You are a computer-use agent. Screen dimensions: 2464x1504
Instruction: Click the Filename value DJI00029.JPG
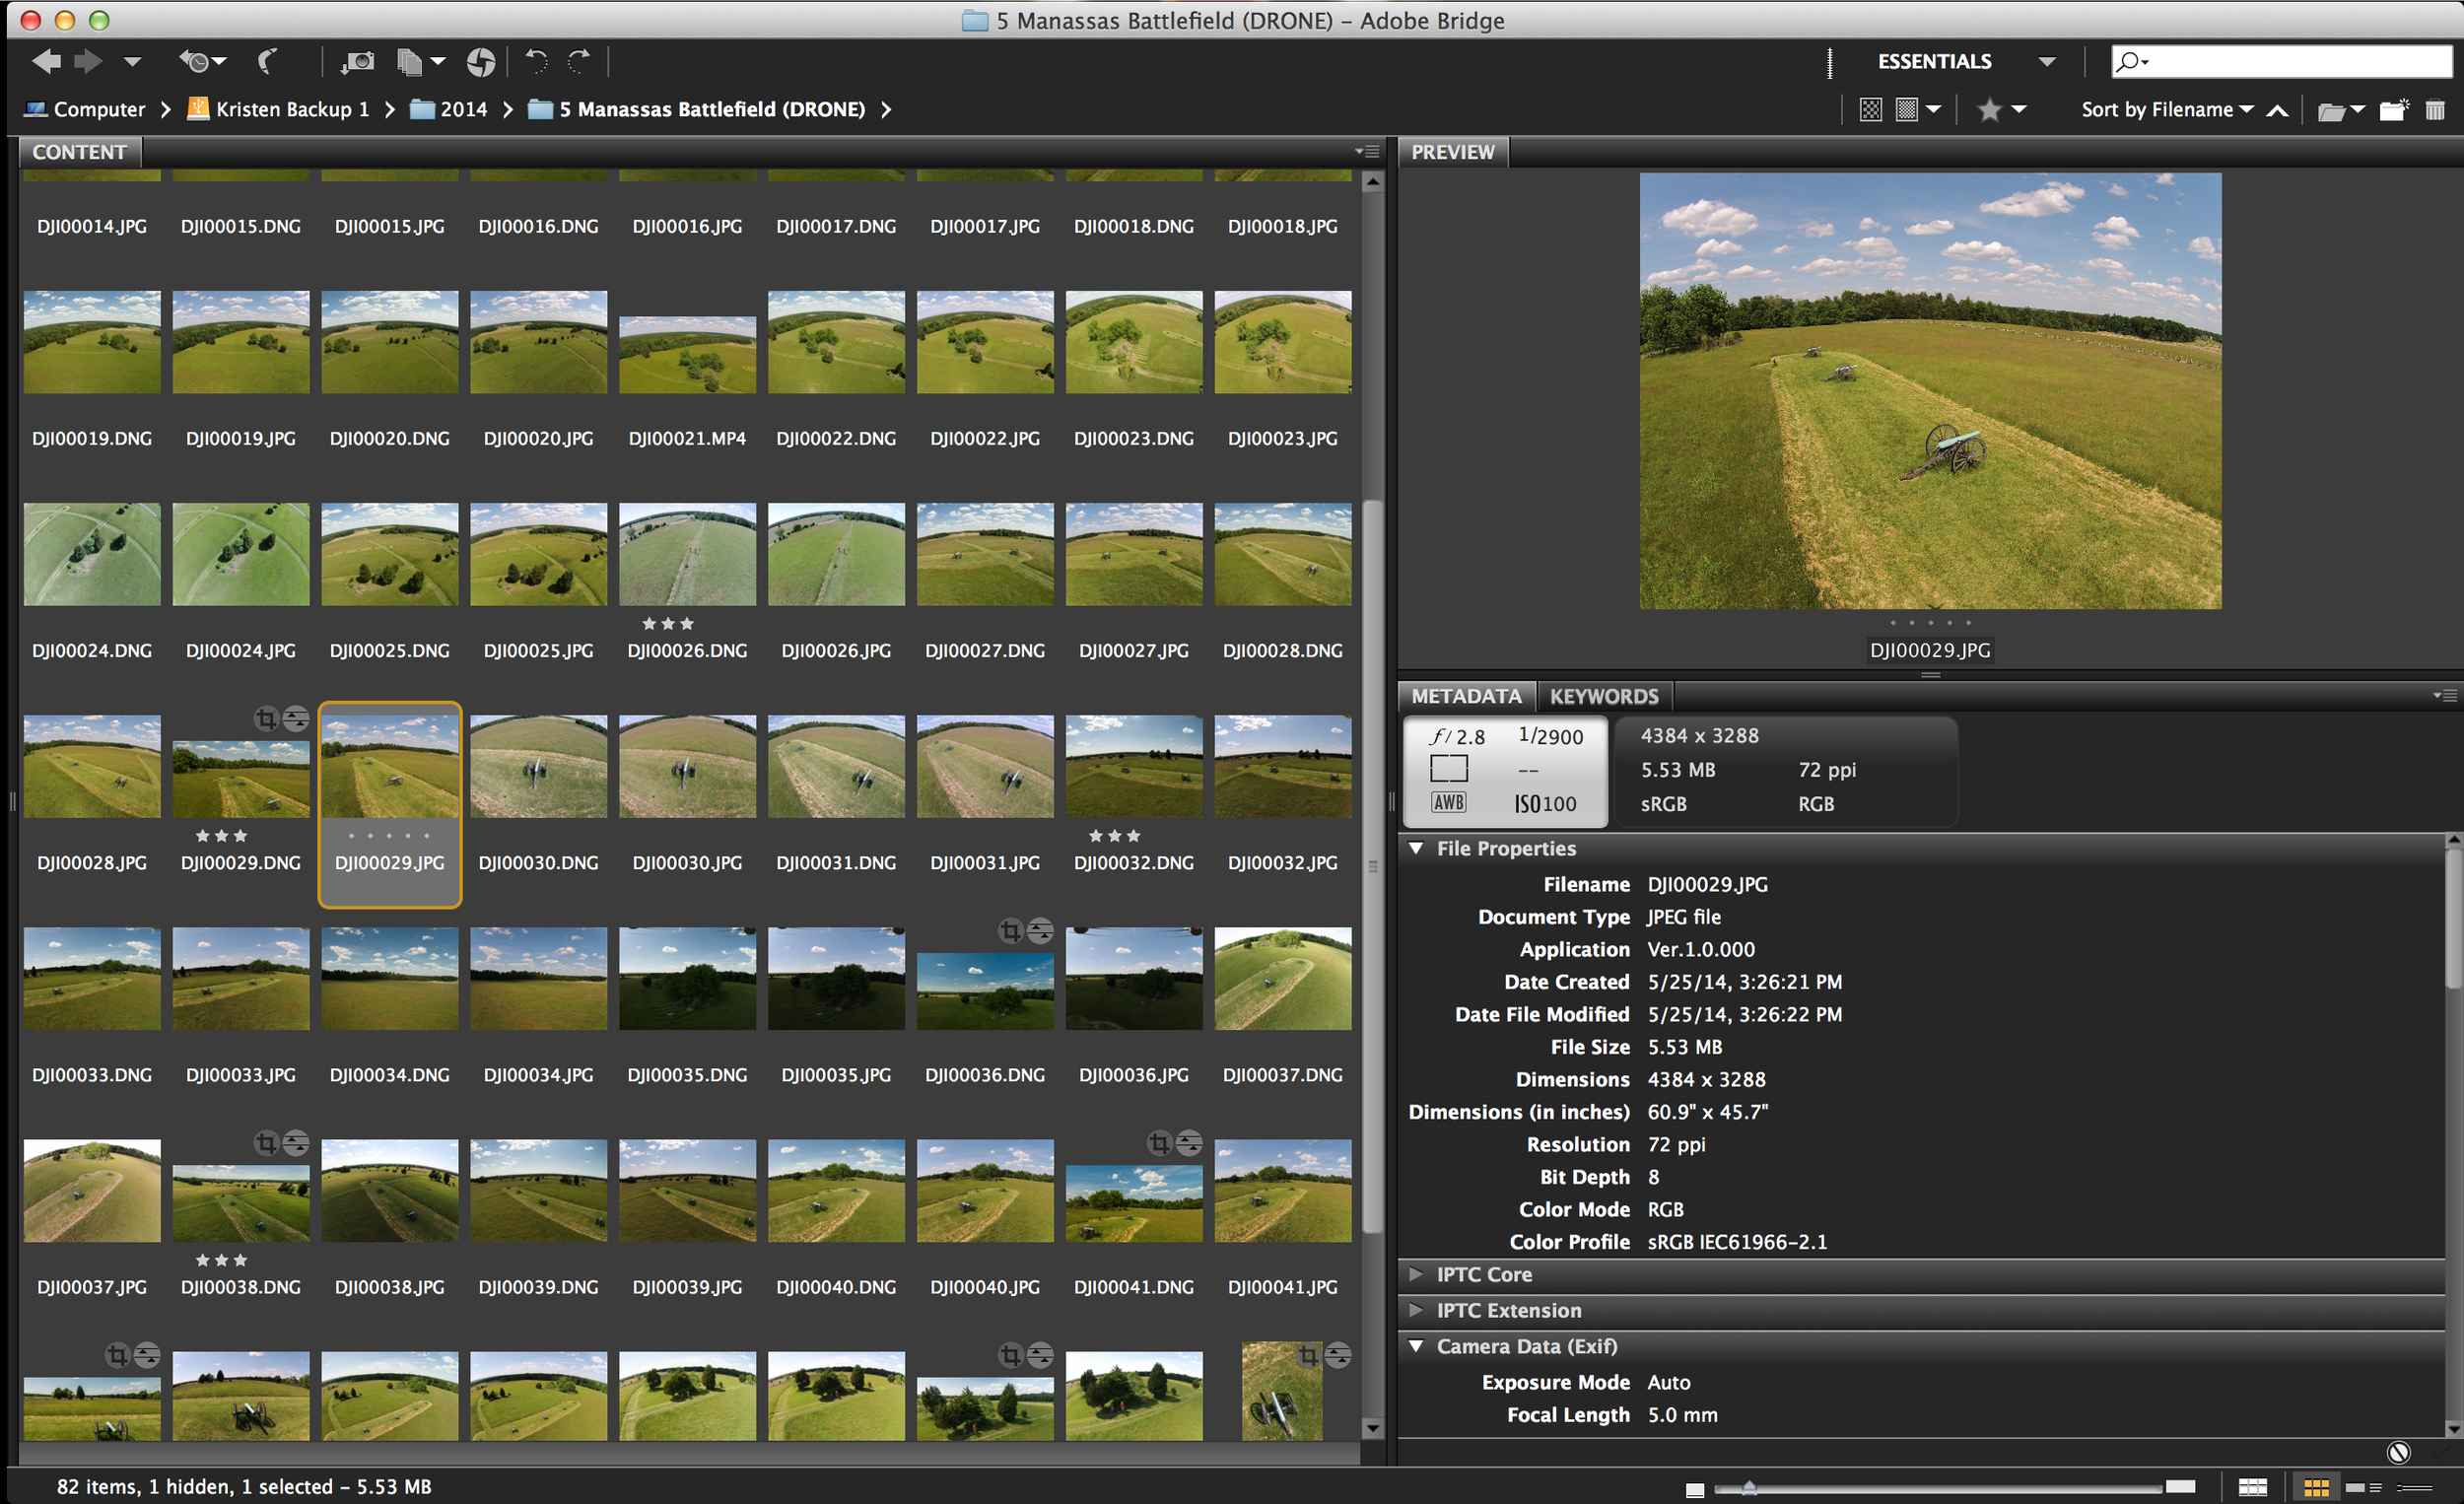coord(1707,884)
